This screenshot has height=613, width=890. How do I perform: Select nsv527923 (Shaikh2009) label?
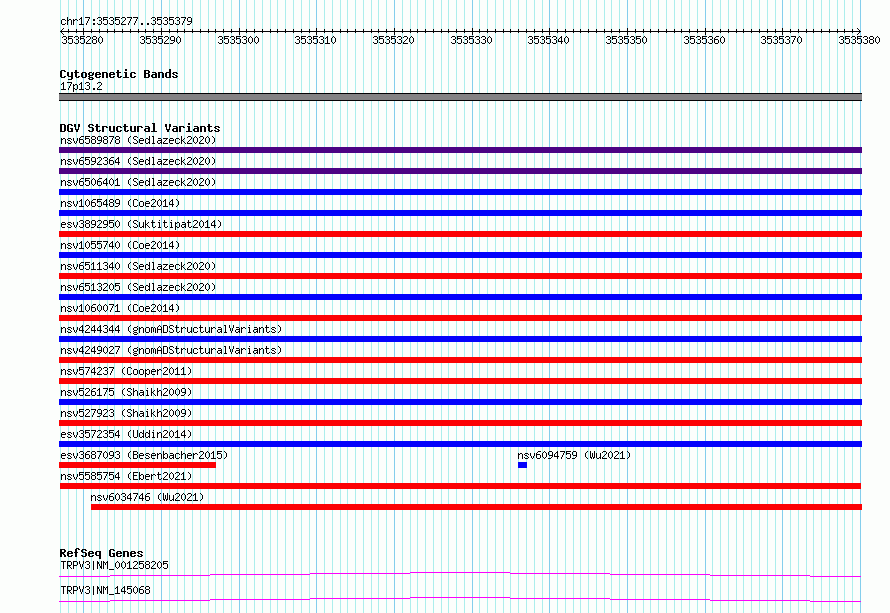[126, 413]
